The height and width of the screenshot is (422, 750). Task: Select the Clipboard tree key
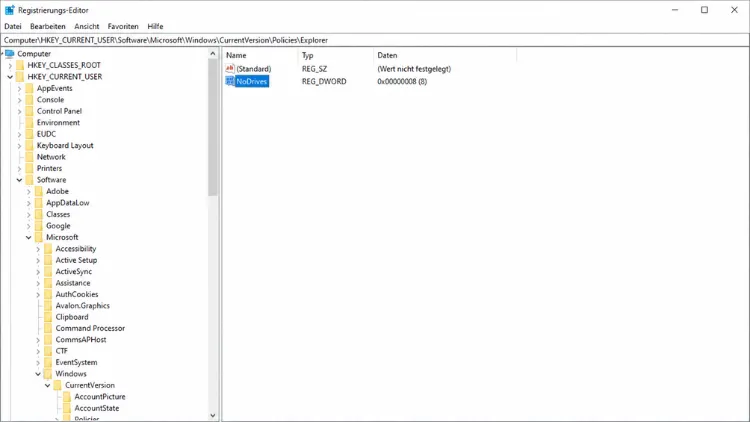(72, 317)
